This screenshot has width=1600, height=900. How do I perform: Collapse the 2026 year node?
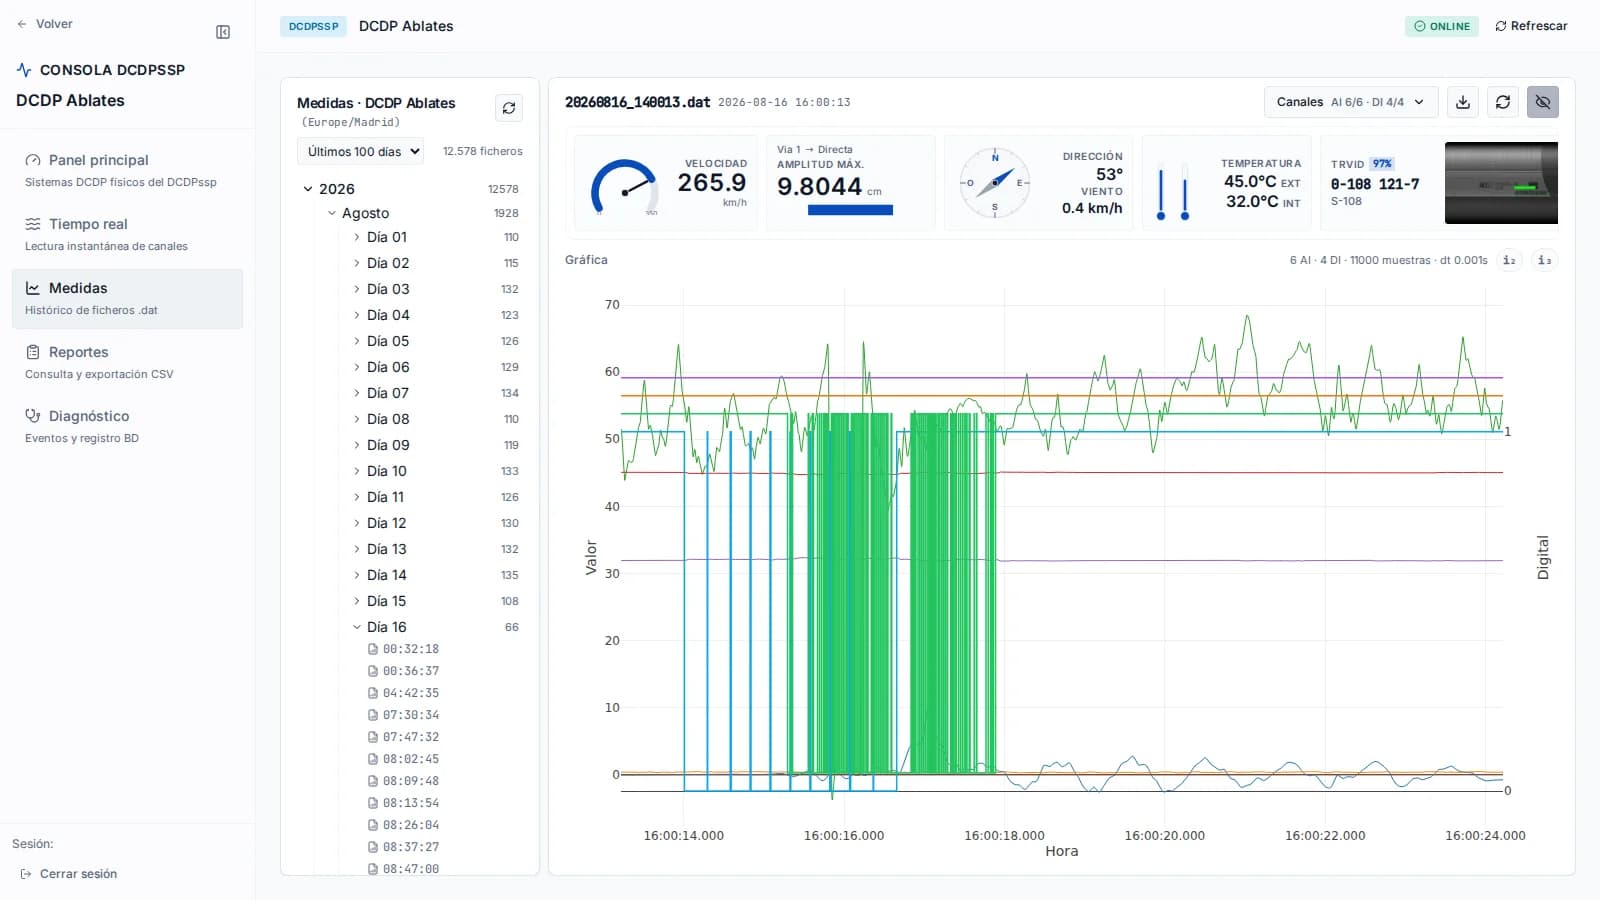pyautogui.click(x=308, y=189)
